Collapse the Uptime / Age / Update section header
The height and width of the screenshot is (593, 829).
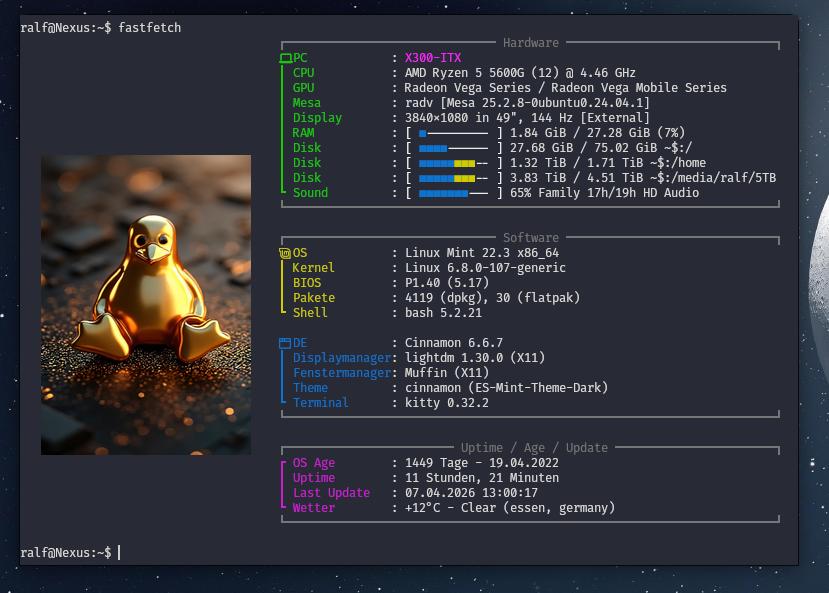pos(529,447)
